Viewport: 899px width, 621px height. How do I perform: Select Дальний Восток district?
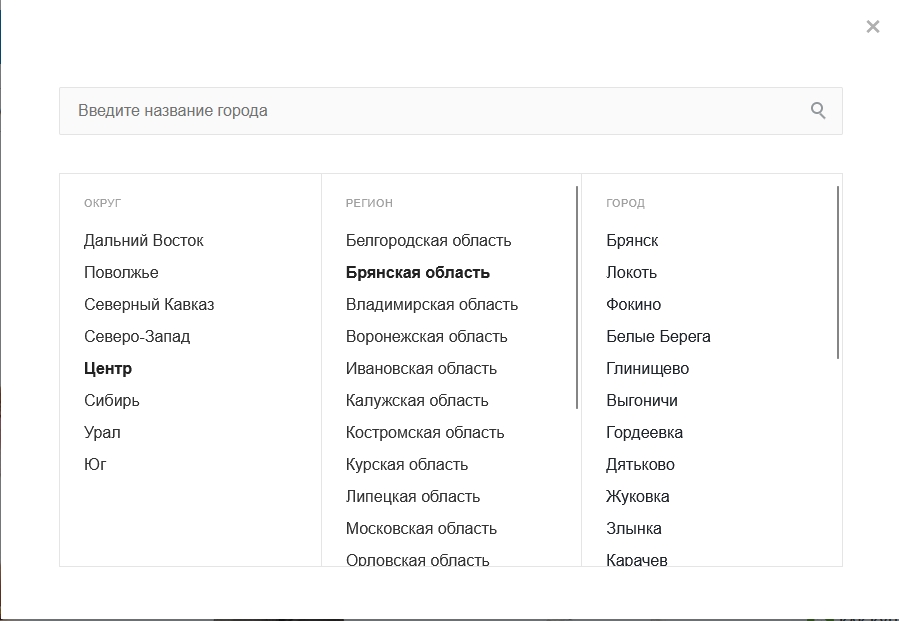click(143, 240)
